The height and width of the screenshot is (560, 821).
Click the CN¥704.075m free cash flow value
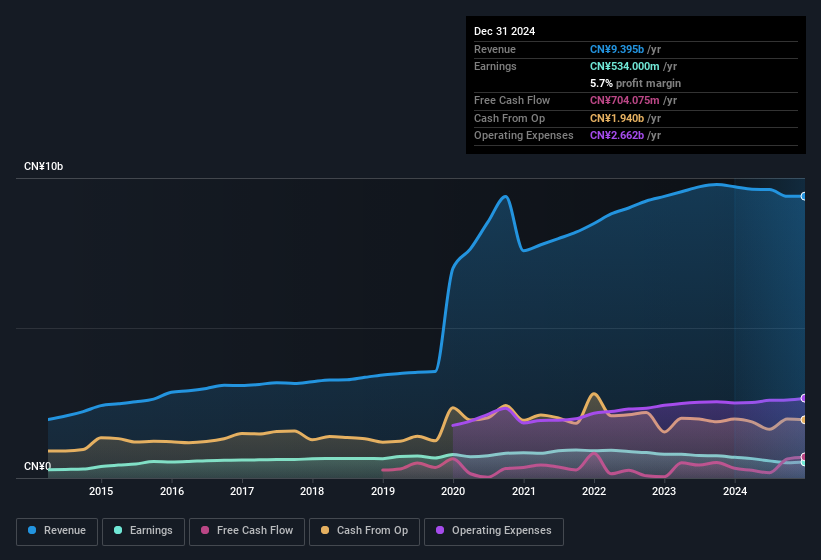point(624,100)
